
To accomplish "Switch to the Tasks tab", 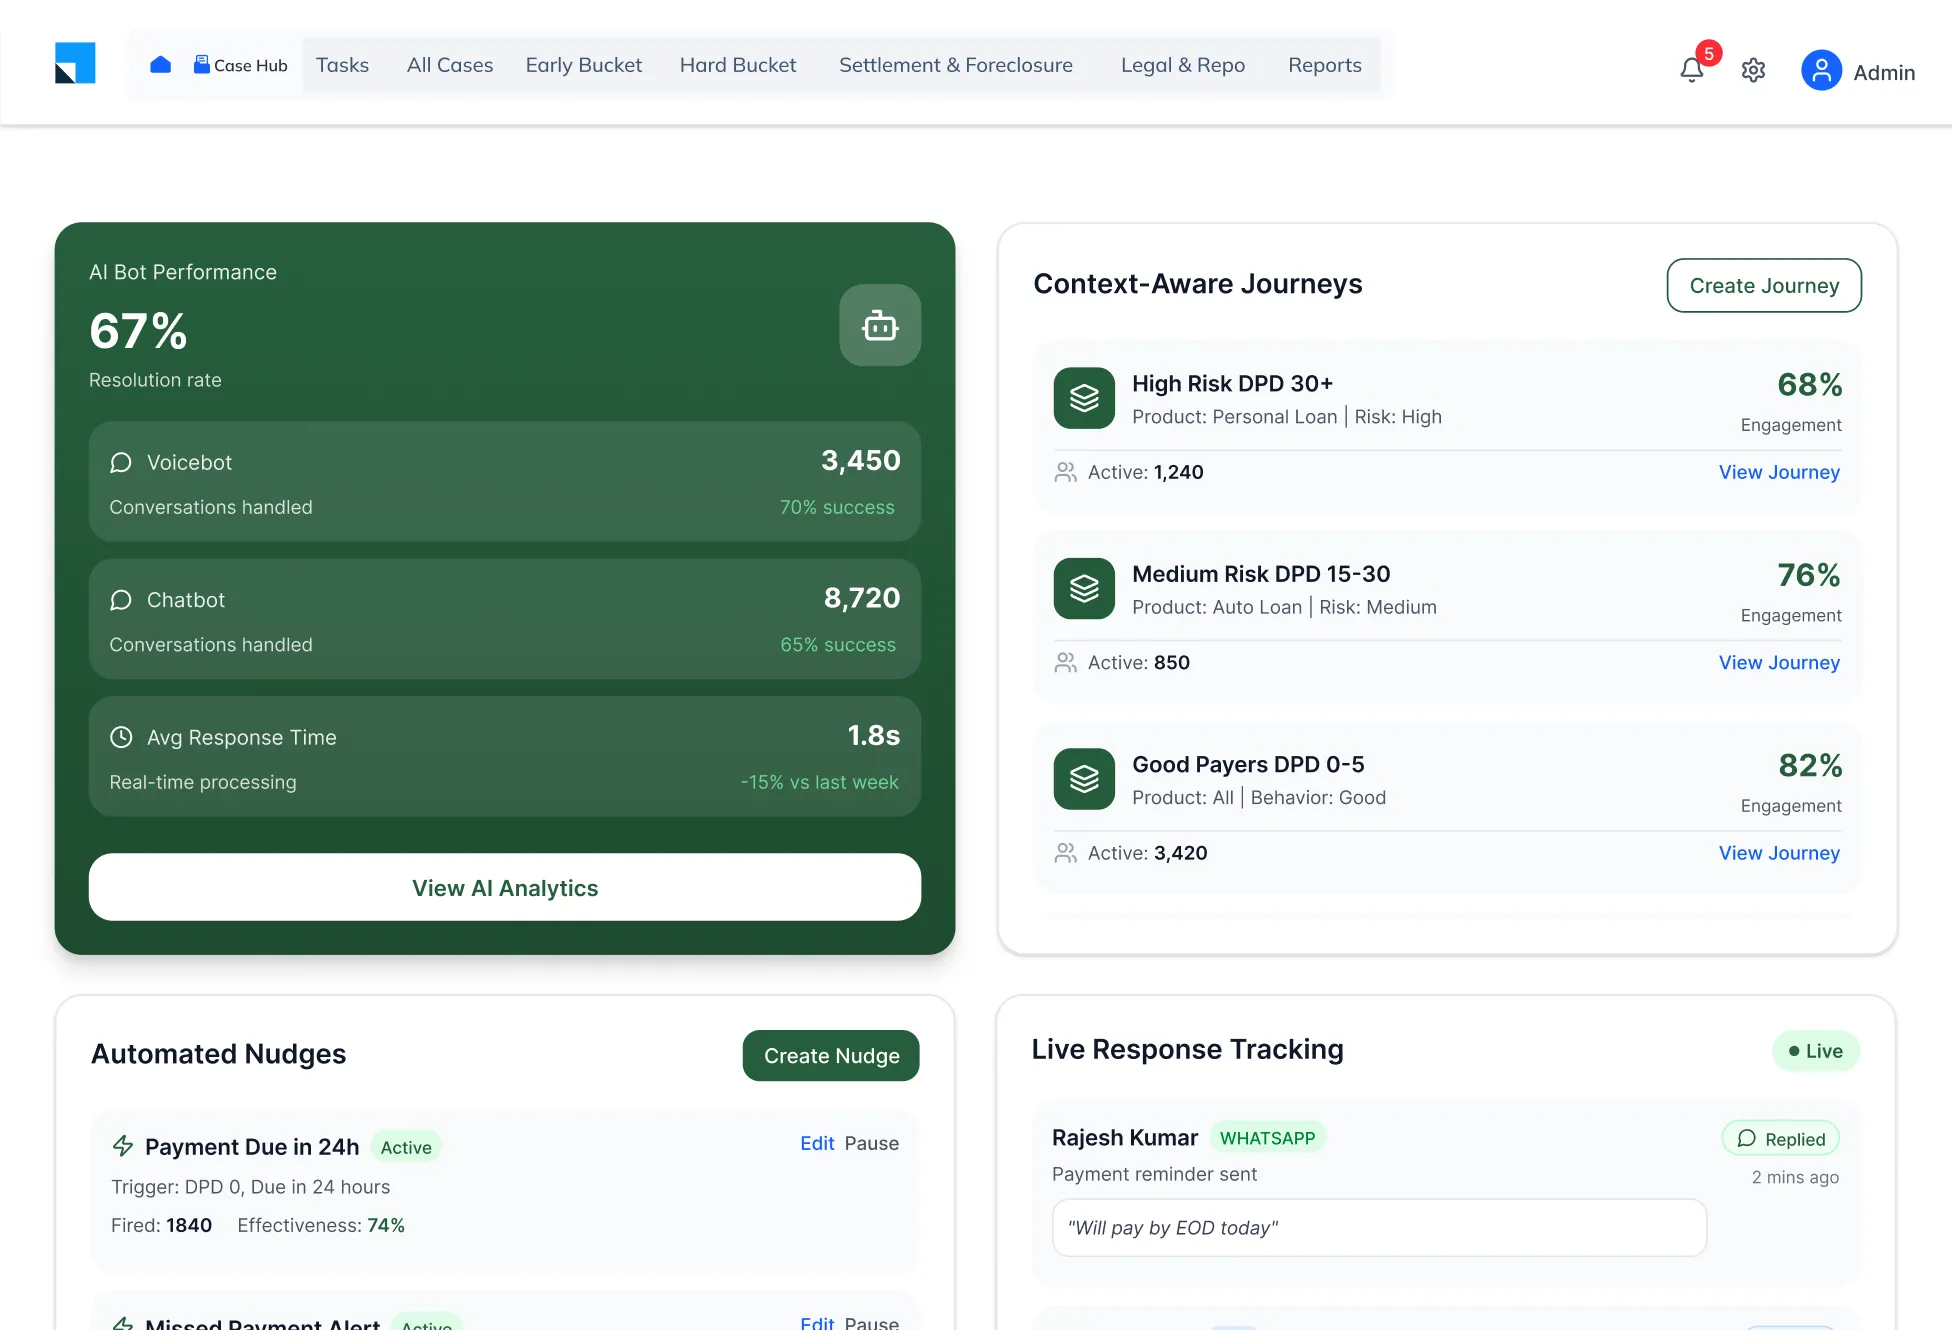I will [342, 65].
